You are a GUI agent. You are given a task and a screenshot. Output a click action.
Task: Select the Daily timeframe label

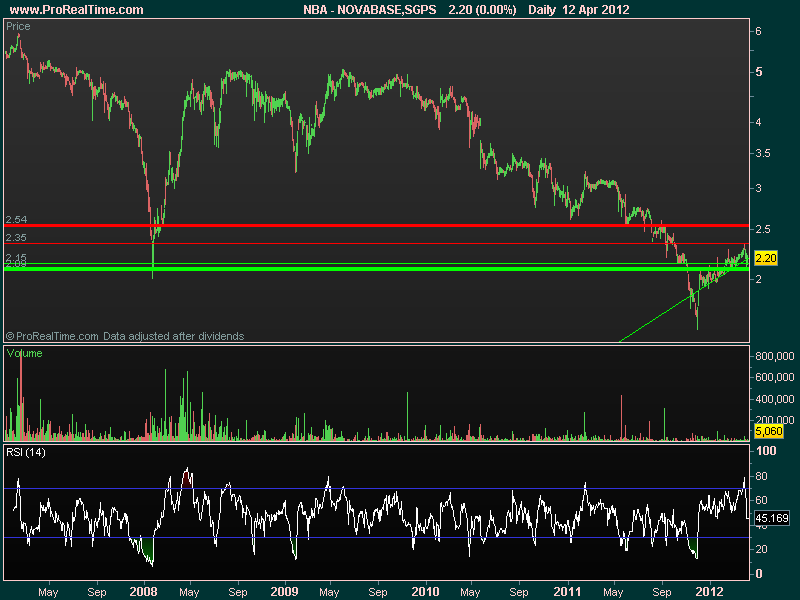point(542,10)
